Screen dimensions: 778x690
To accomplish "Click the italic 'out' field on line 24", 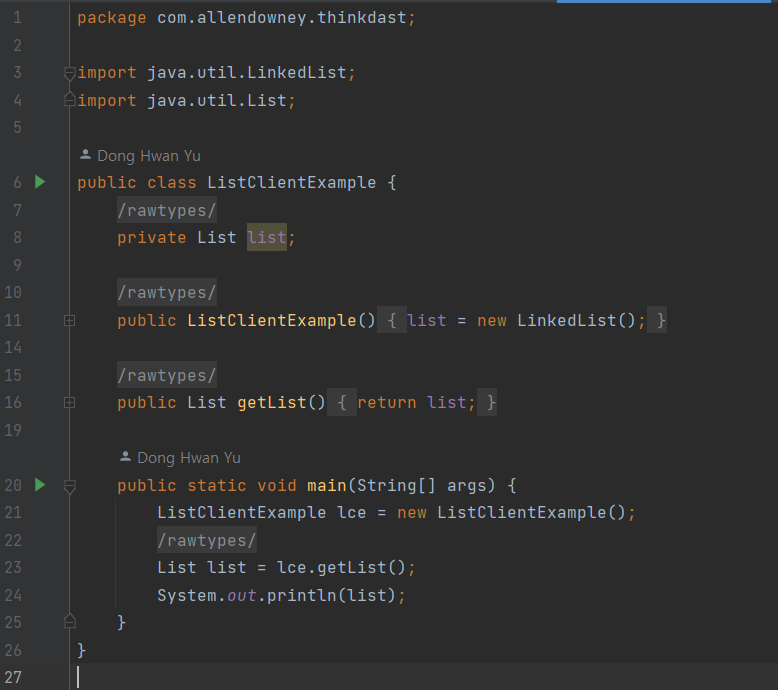I will point(242,595).
